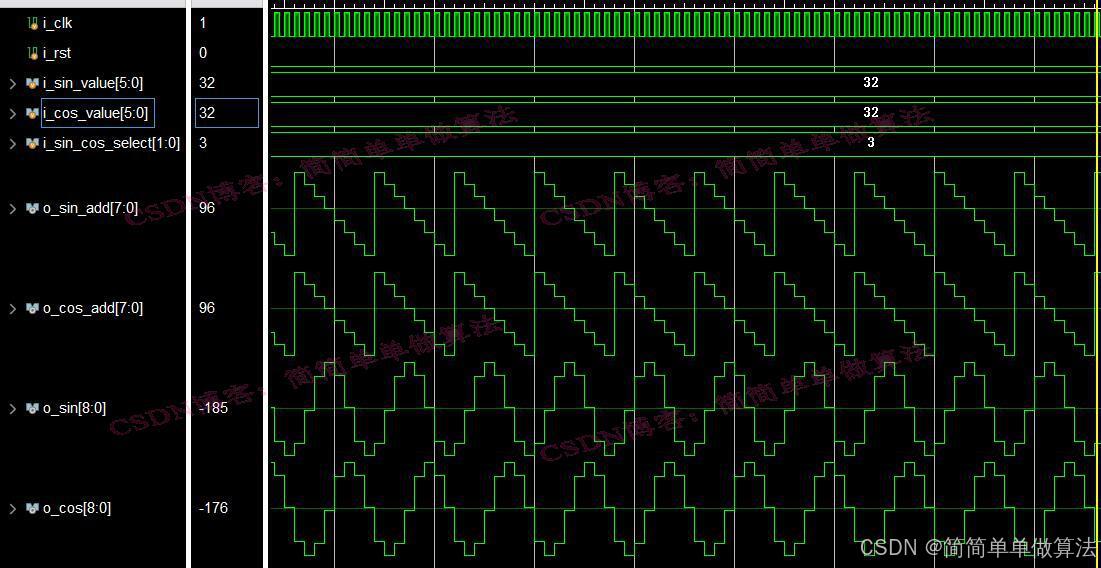This screenshot has height=568, width=1101.
Task: Select the o_sin_add[7:0] signal name
Action: [x=91, y=209]
